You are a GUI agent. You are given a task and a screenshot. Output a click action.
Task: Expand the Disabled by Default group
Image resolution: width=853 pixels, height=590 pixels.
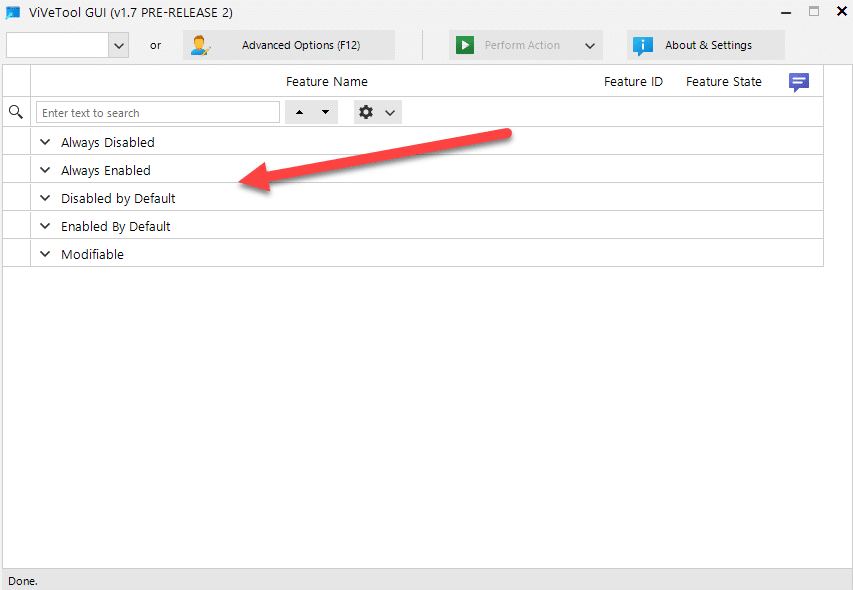point(45,198)
